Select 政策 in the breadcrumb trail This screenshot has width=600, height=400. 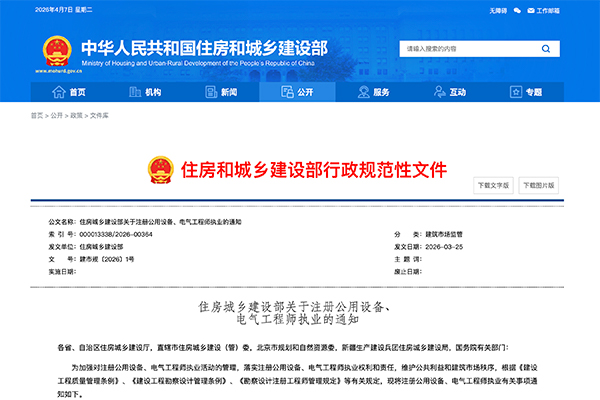pyautogui.click(x=76, y=116)
